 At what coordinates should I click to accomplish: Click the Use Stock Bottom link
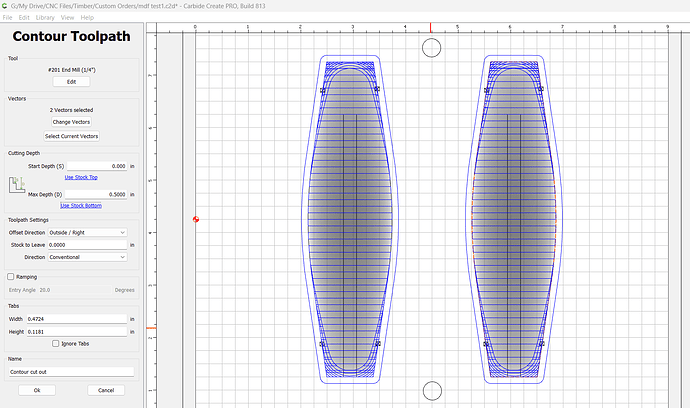point(81,206)
